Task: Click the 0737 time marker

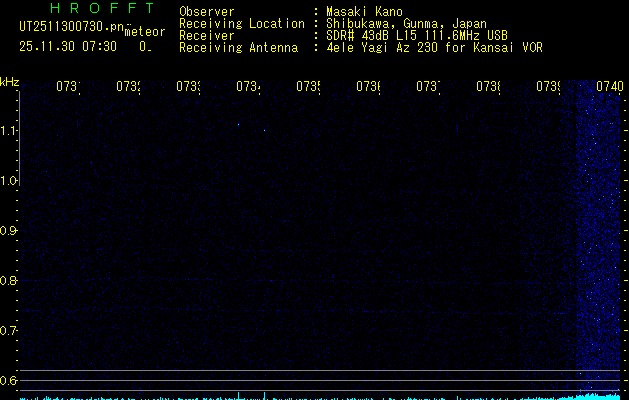Action: tap(428, 87)
